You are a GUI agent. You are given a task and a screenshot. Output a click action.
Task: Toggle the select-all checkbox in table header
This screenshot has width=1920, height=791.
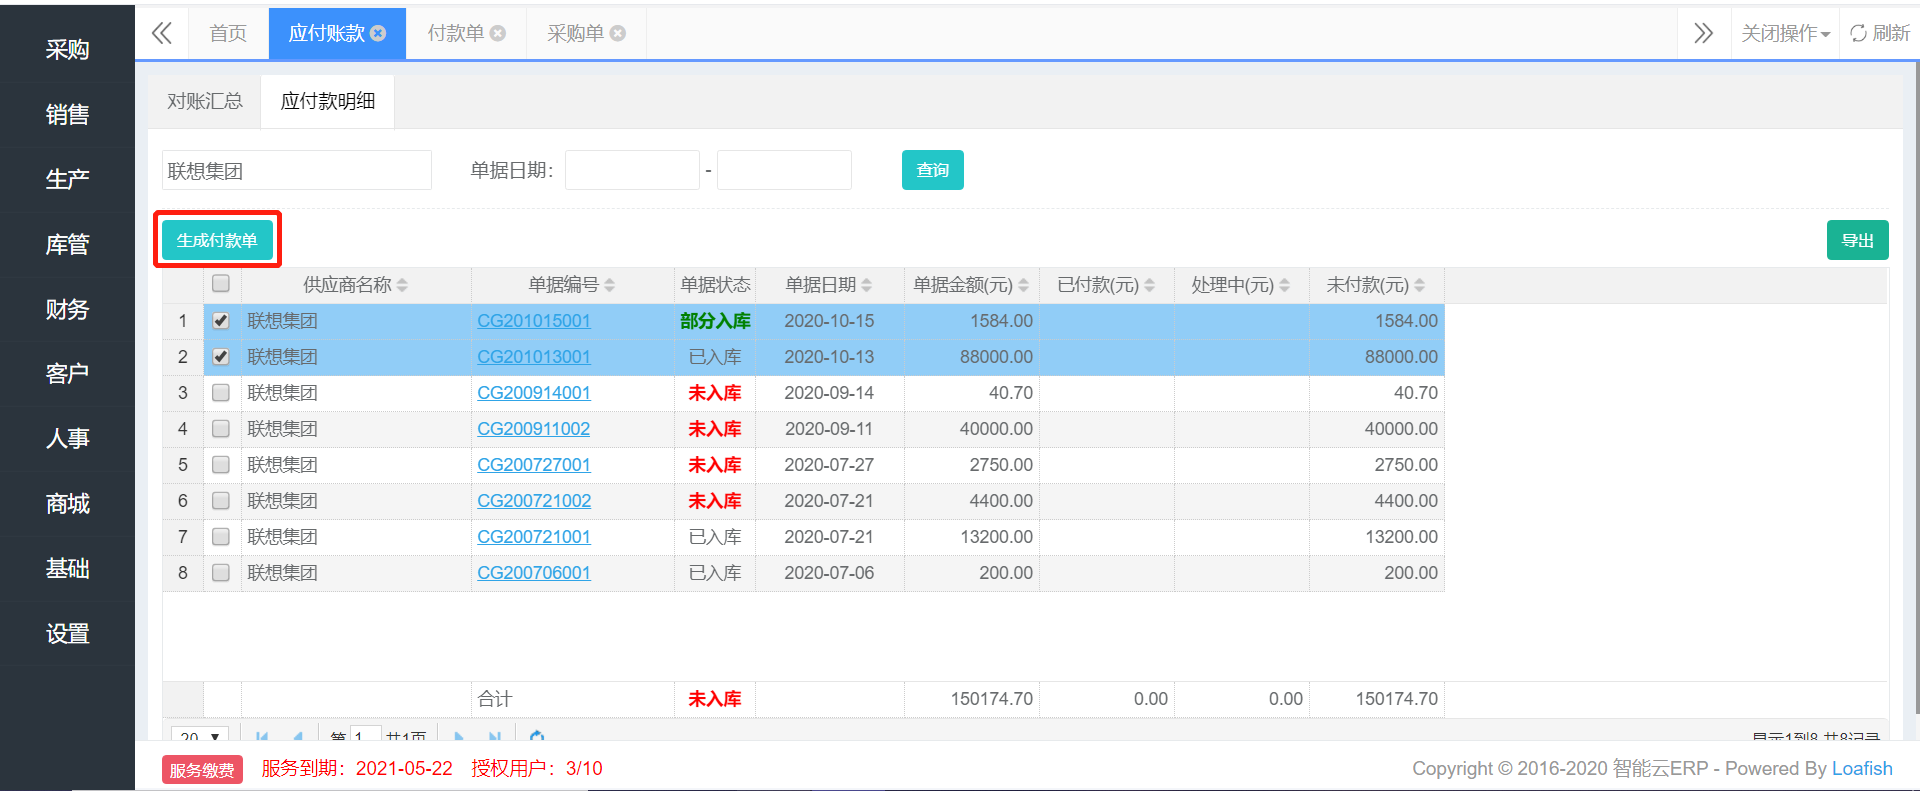[x=221, y=283]
